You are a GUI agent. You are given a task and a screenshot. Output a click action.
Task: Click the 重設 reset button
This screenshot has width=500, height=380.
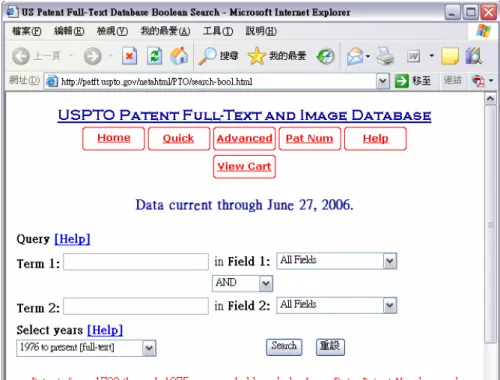tap(330, 347)
